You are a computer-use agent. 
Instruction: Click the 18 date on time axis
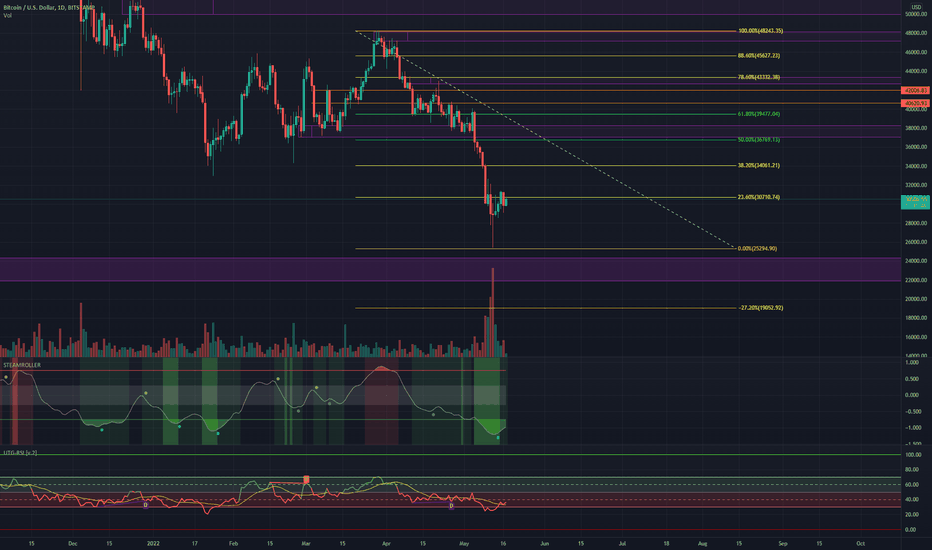(666, 543)
